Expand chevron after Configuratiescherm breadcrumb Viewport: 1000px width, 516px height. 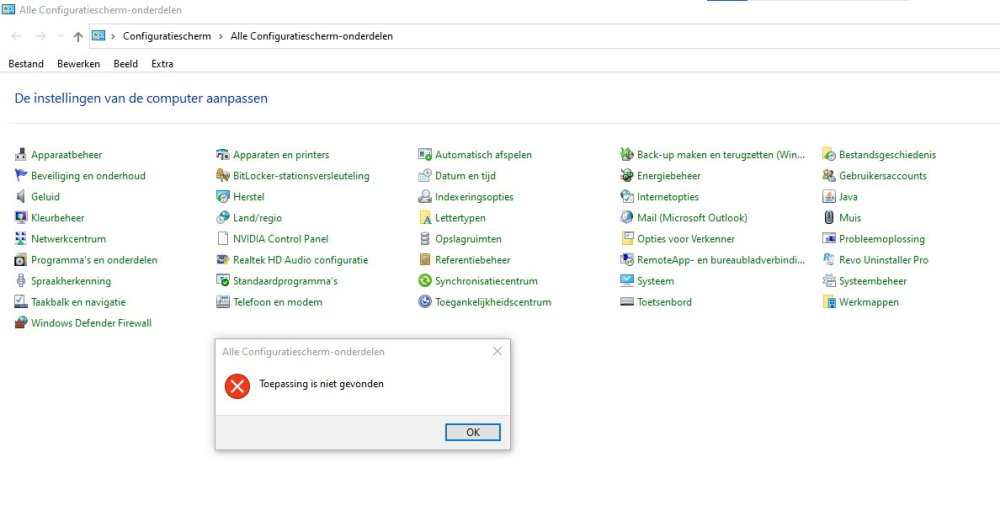pos(220,36)
